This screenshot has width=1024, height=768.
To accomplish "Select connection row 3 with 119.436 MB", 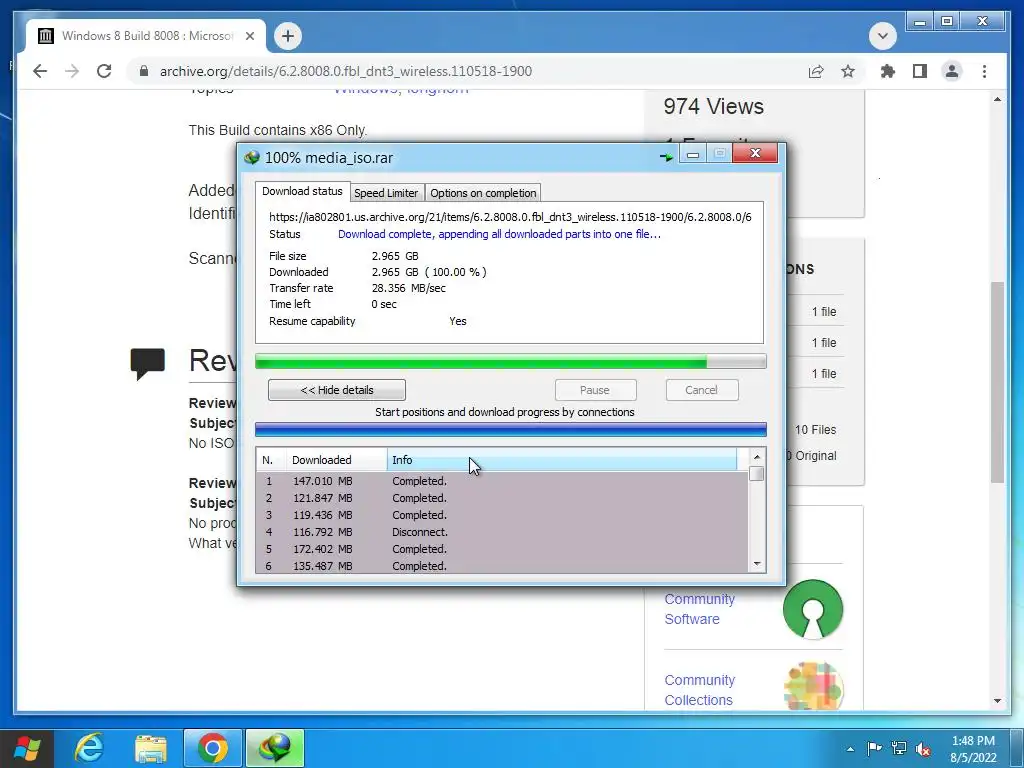I will (502, 515).
